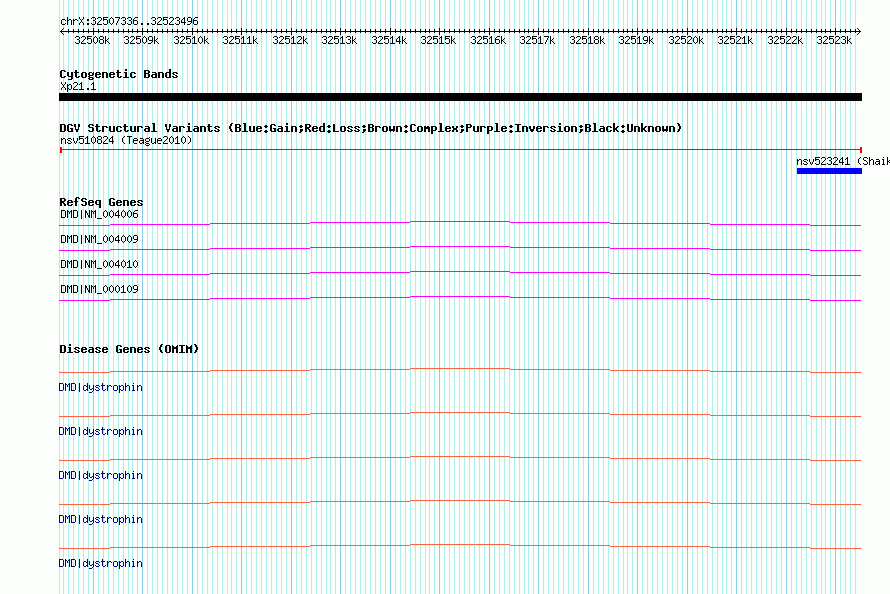The image size is (890, 594).
Task: Click the 32509k ruler tick label
Action: 141,41
